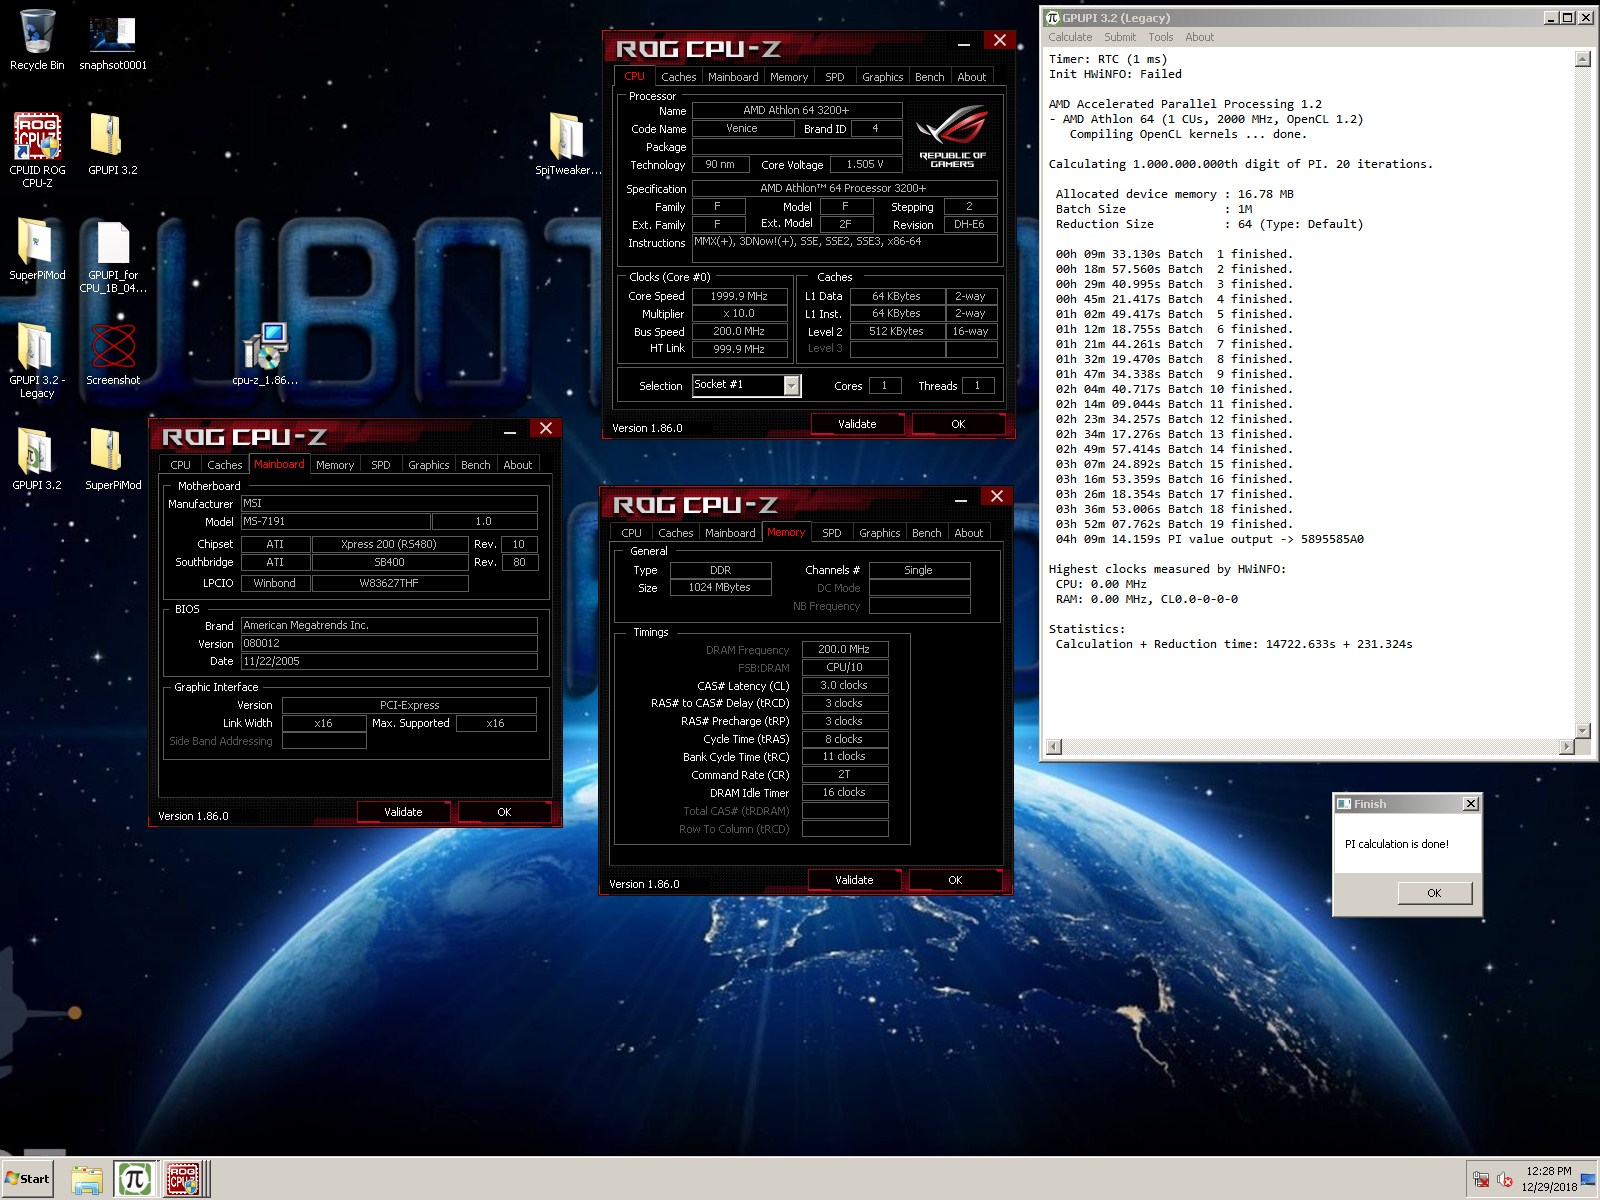Open the Tools menu in GPUPI
The image size is (1600, 1200).
pos(1161,37)
